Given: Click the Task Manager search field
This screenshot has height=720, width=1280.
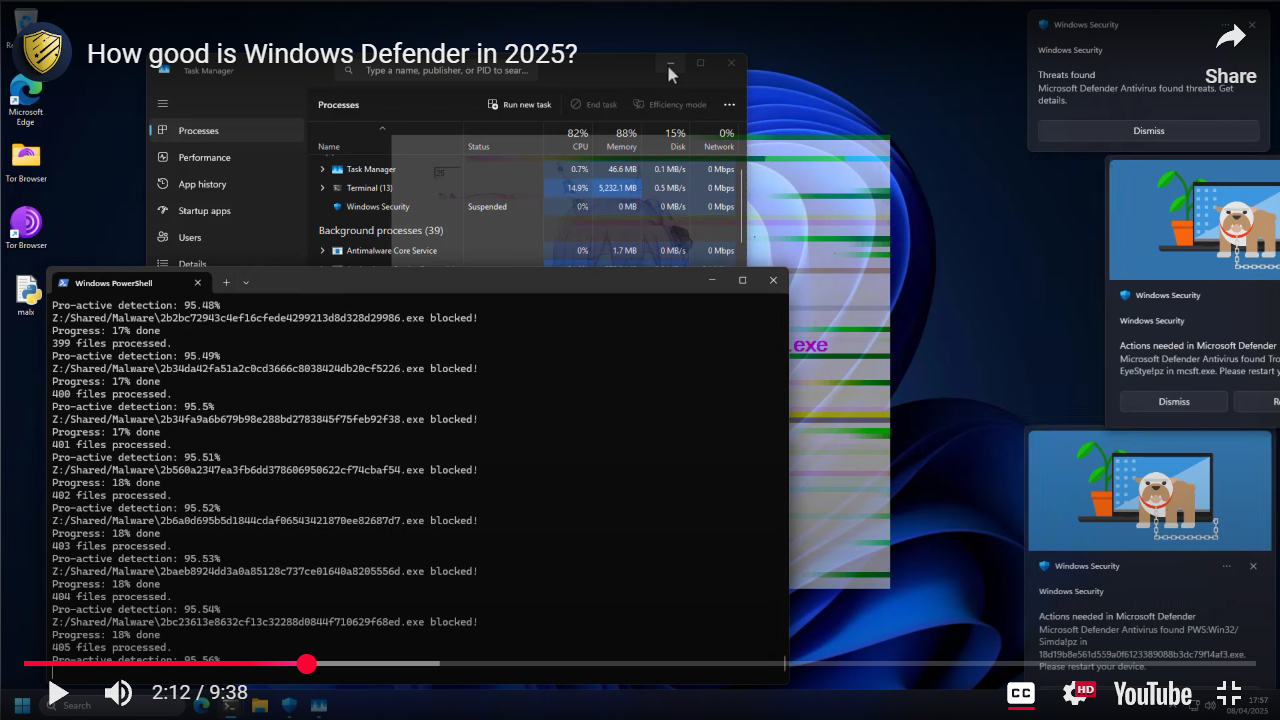Looking at the screenshot, I should pos(446,71).
